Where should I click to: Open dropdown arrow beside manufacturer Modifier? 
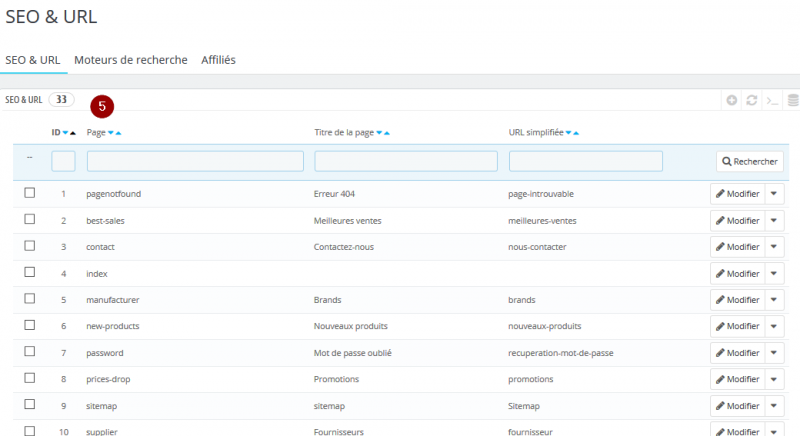(774, 299)
